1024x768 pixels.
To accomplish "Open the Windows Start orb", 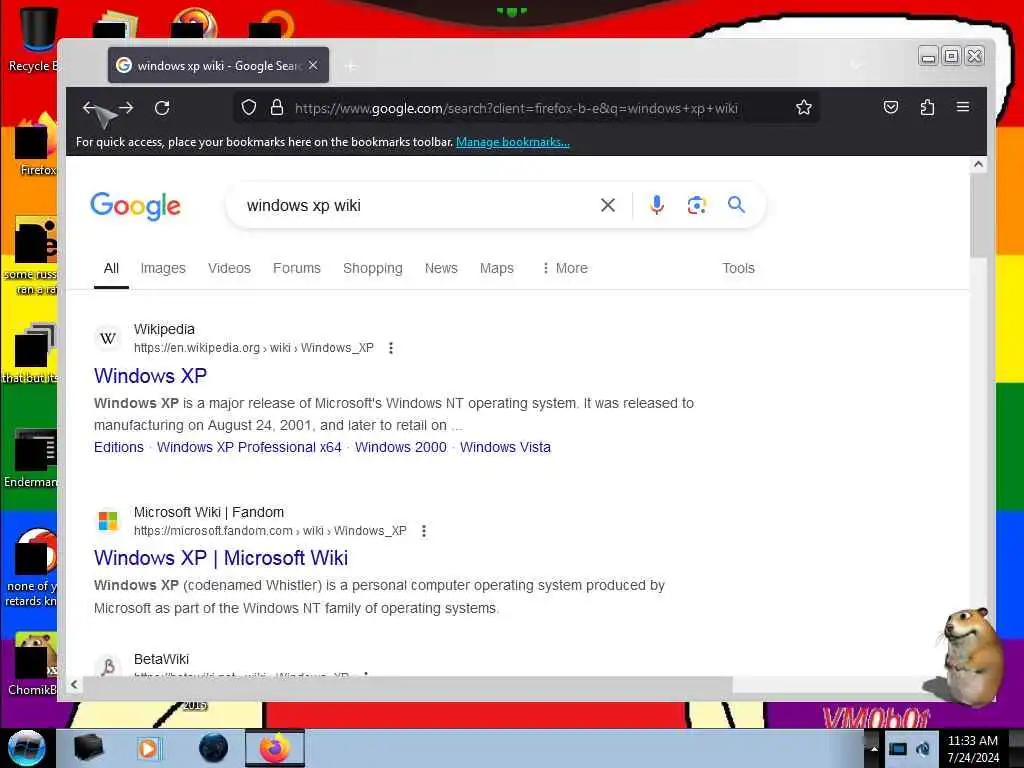I will tap(26, 748).
